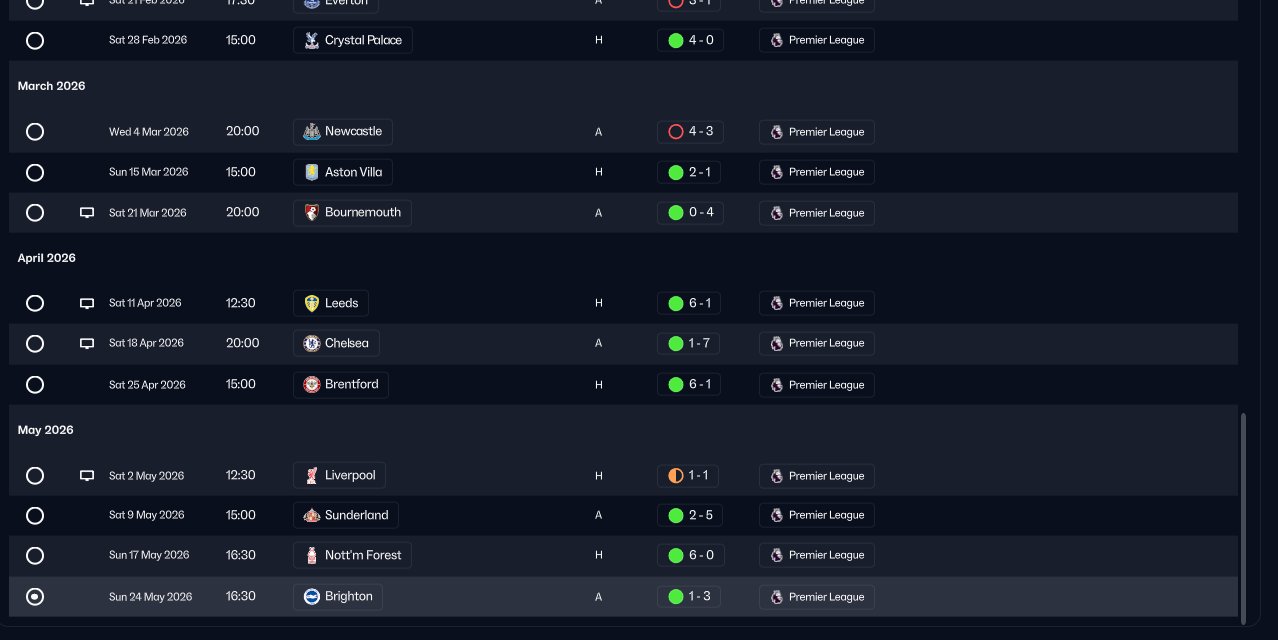Open the Brighton team button
Image resolution: width=1278 pixels, height=640 pixels.
coord(338,597)
